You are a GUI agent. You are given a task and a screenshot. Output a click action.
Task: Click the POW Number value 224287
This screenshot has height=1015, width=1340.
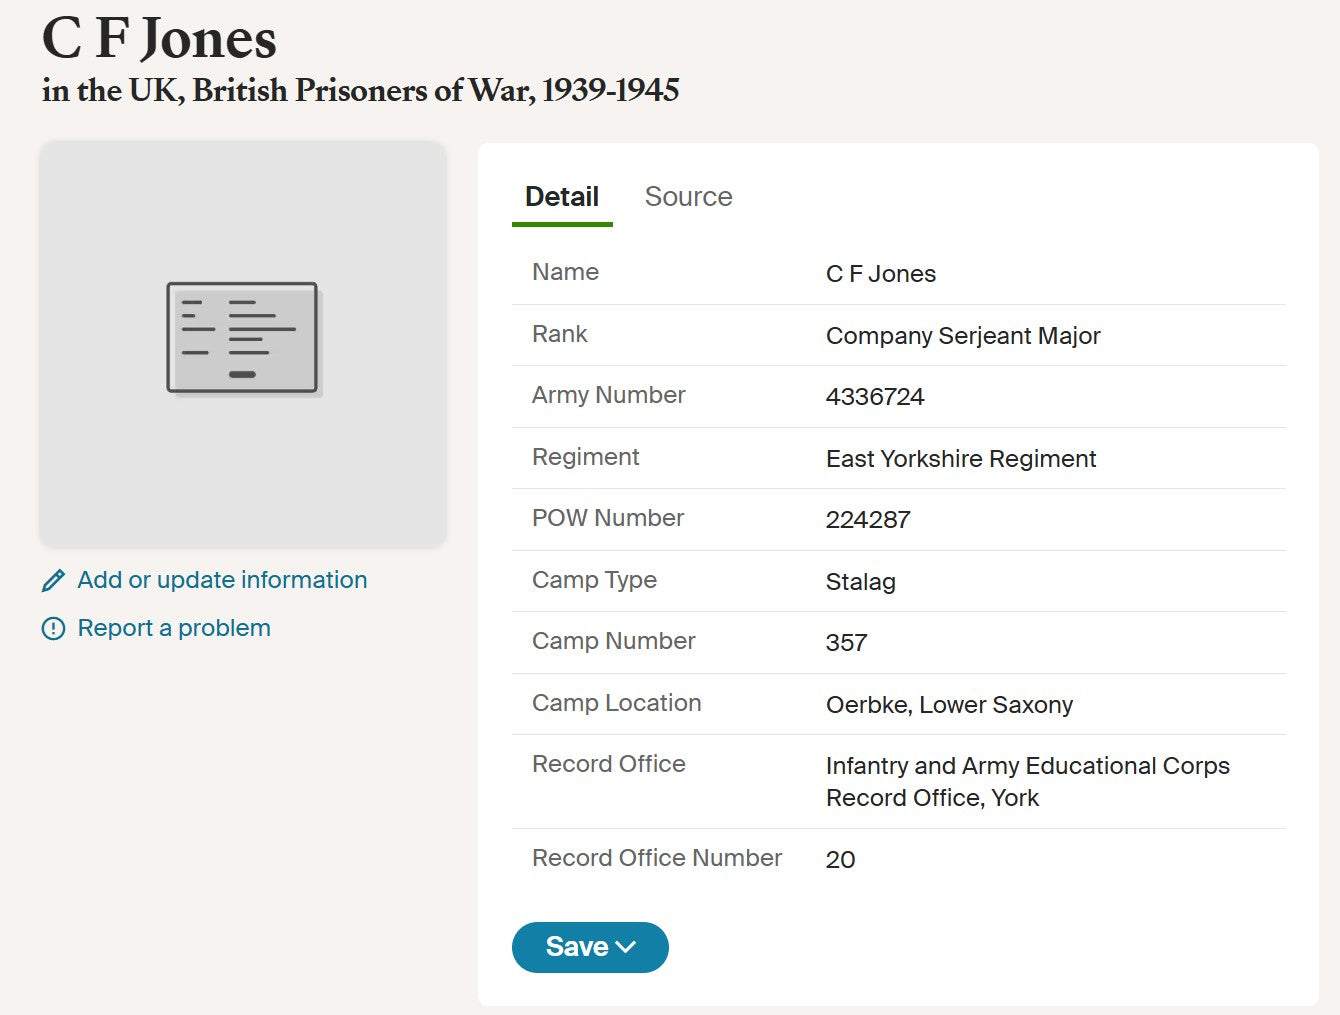[x=867, y=520]
